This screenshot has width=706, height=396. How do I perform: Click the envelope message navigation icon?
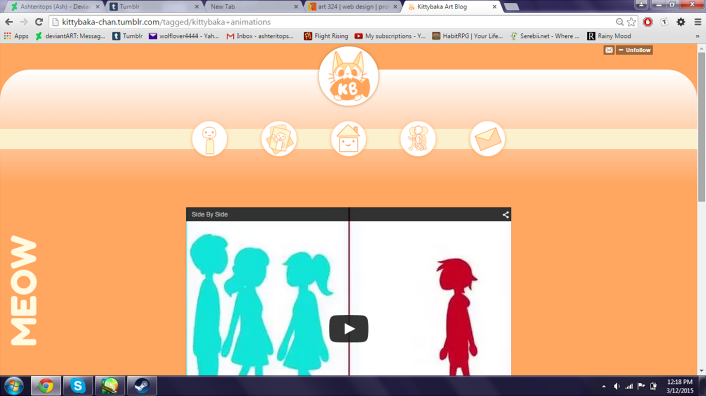(487, 139)
